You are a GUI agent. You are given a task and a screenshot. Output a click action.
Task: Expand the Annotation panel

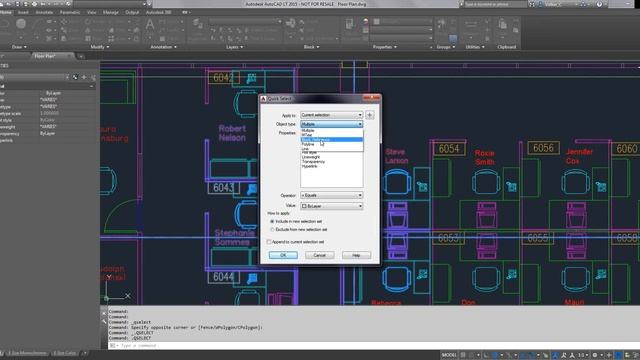coord(163,47)
